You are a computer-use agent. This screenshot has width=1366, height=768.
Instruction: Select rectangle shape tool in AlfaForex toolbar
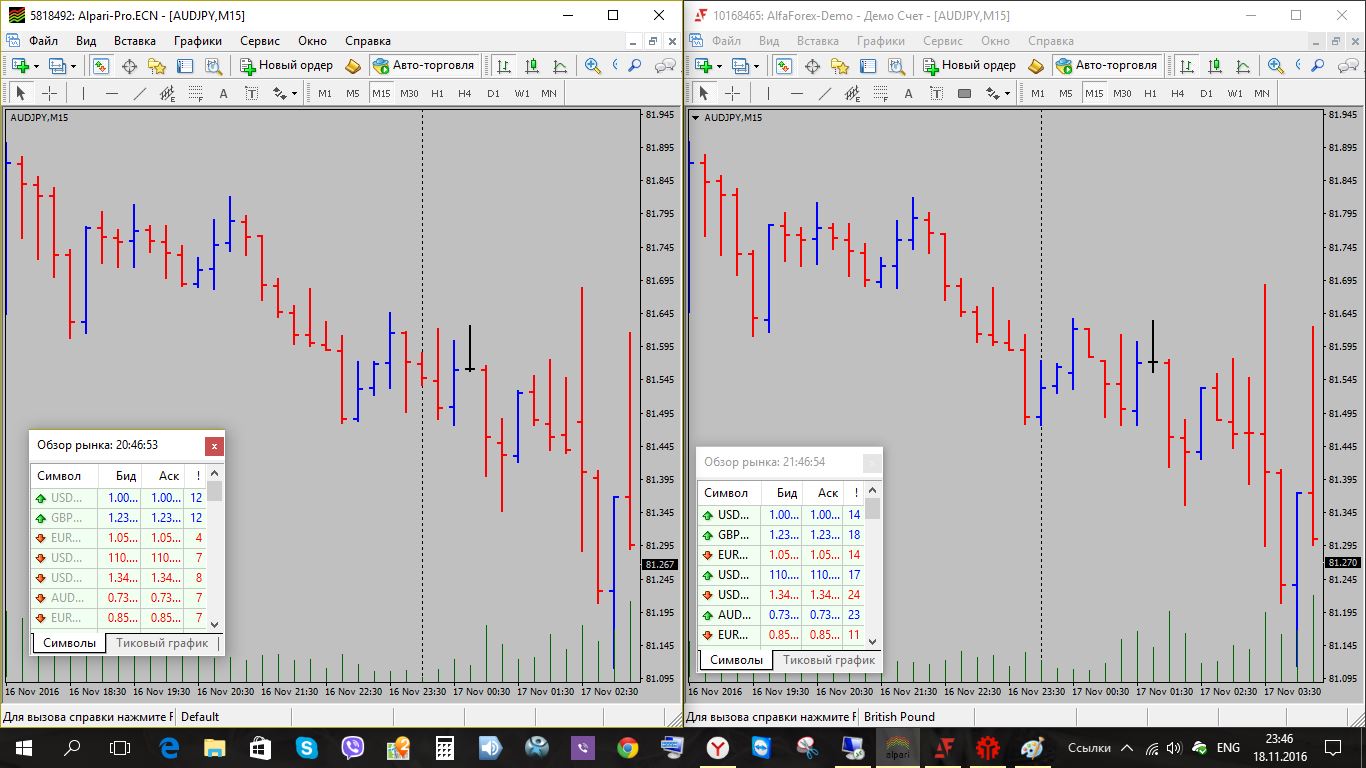point(964,93)
